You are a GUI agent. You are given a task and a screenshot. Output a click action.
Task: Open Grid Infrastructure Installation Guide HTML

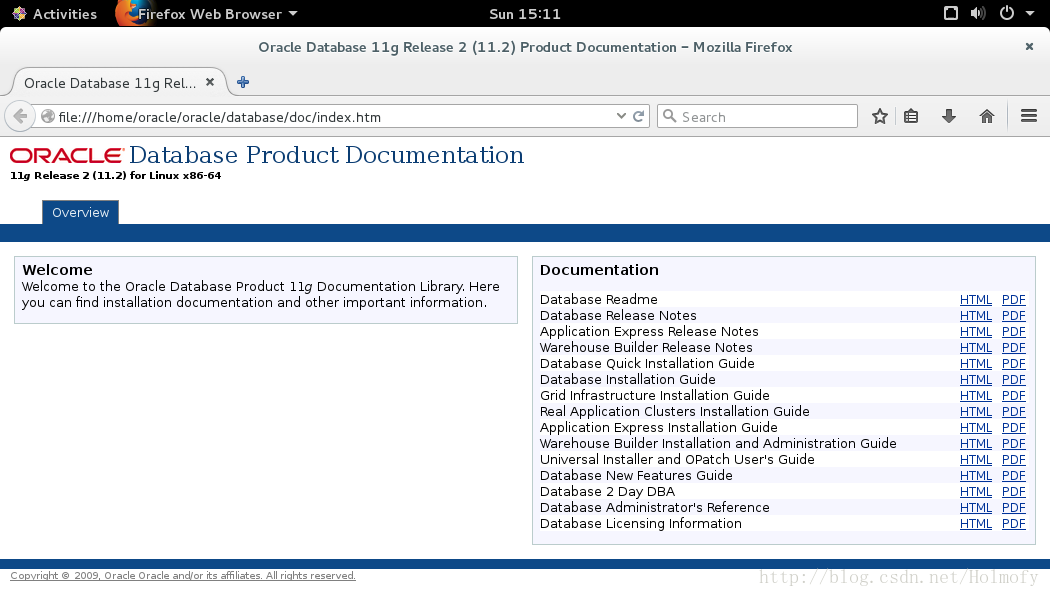976,396
